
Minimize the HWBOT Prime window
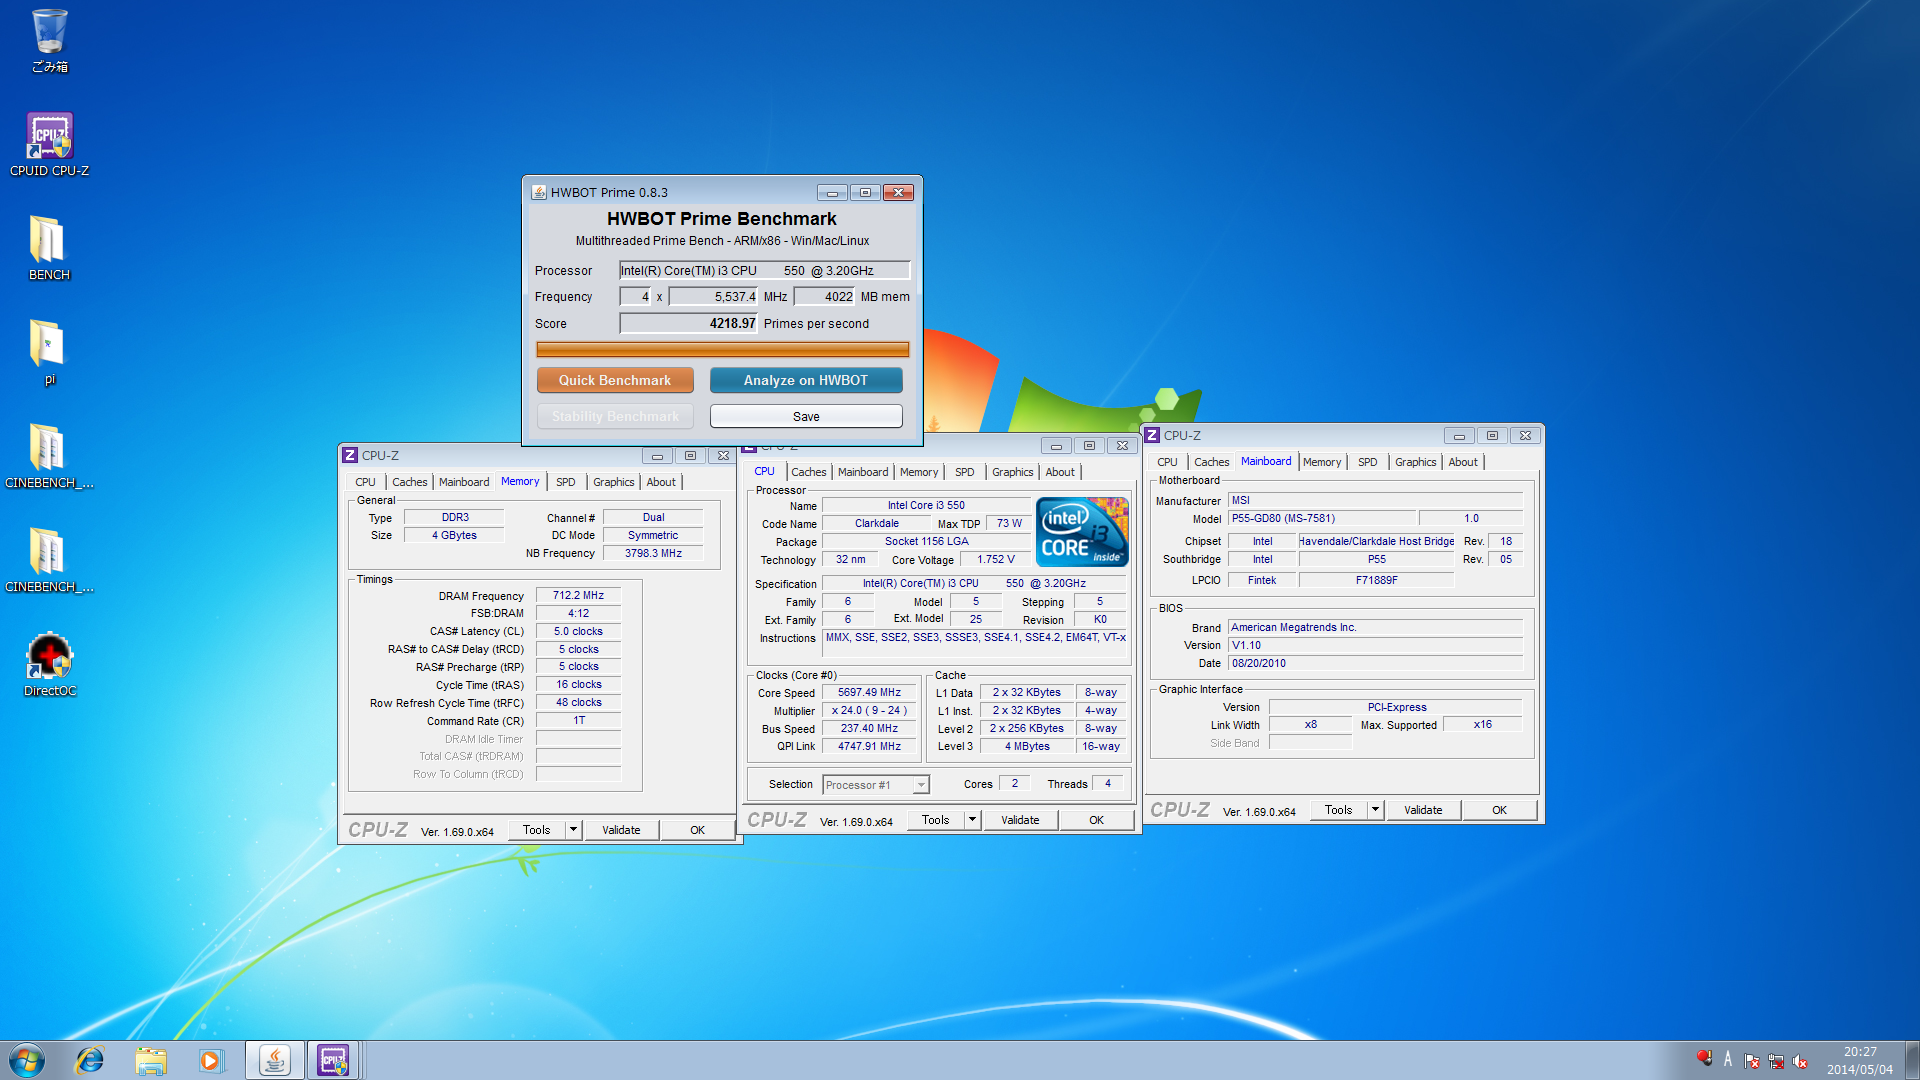point(832,192)
